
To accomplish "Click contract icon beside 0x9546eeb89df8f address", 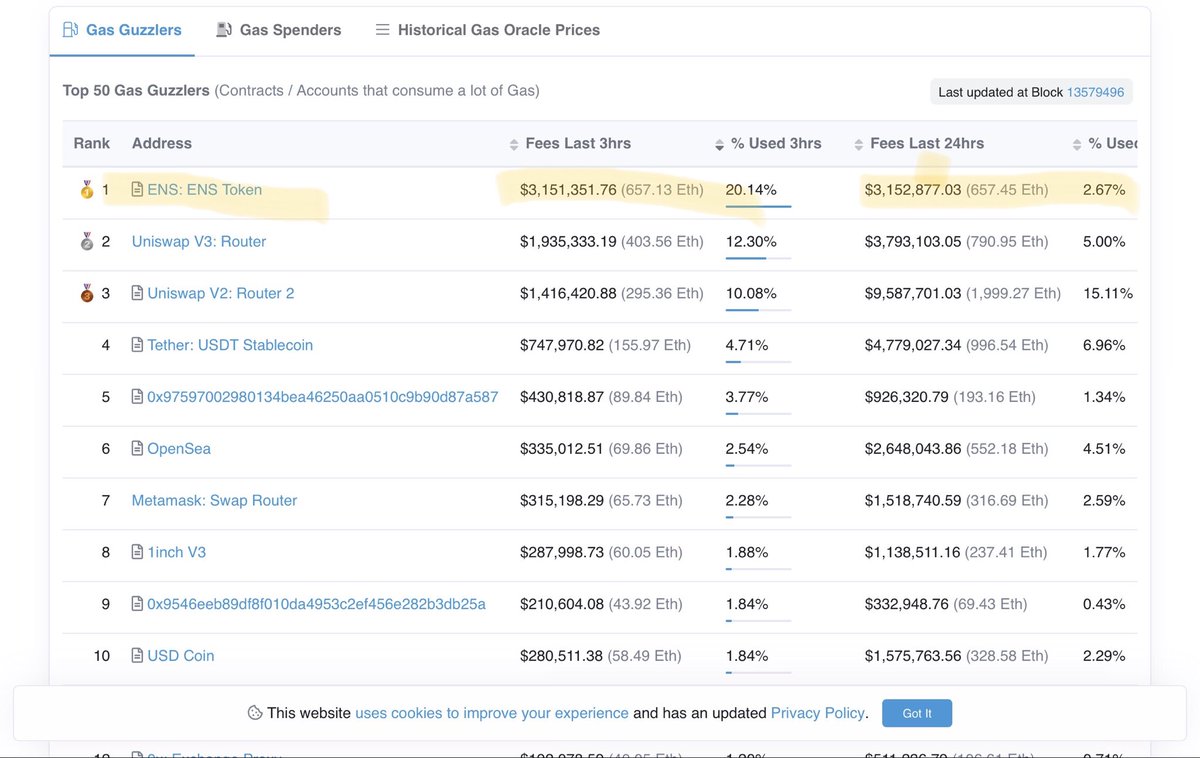I will [x=138, y=605].
